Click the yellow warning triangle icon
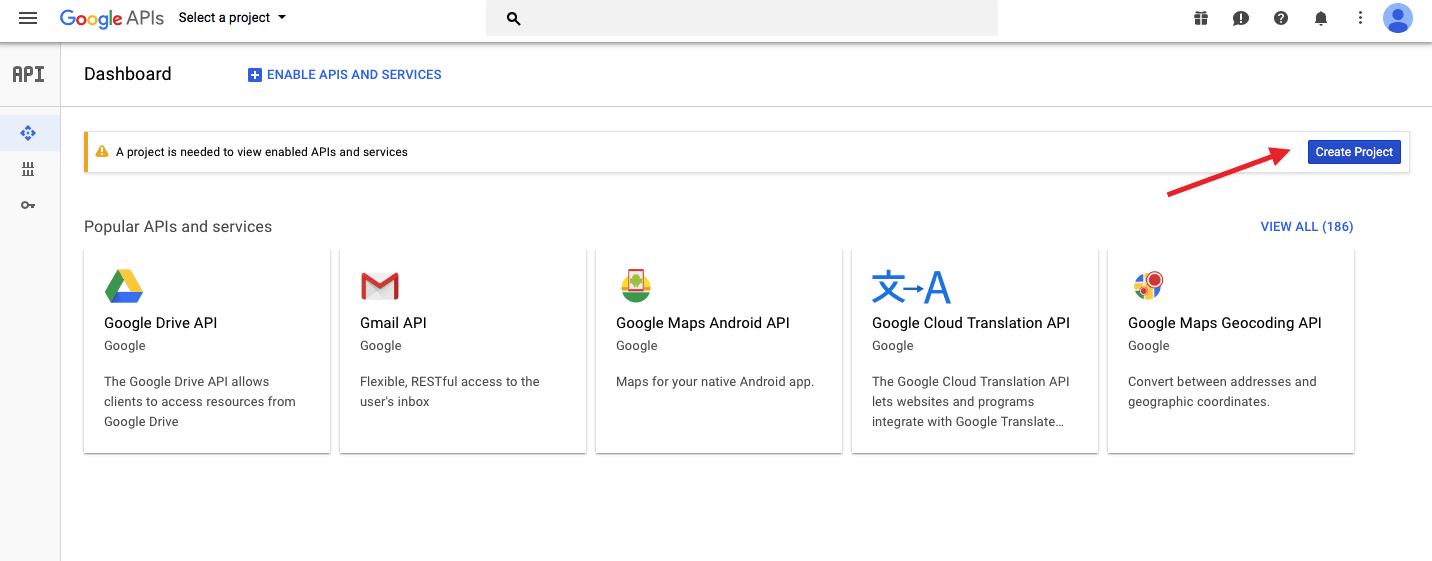Screen dimensions: 1432x561 pyautogui.click(x=102, y=152)
